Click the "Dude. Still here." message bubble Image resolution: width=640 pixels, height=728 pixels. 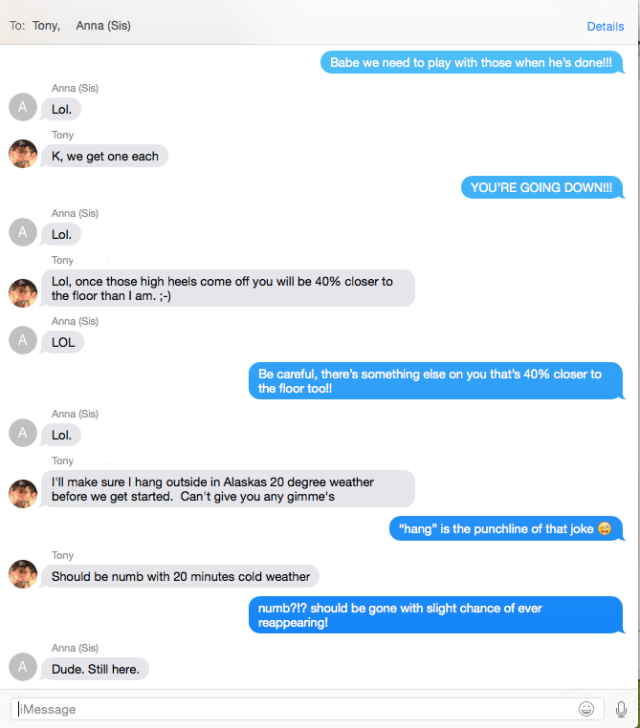[x=95, y=668]
